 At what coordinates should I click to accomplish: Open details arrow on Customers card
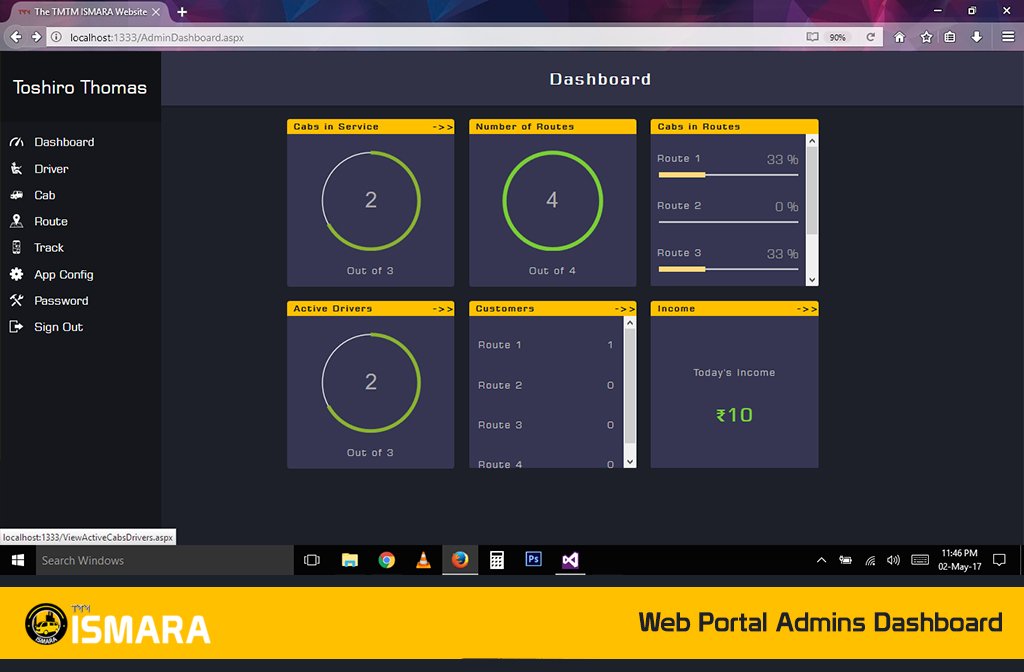[x=624, y=309]
